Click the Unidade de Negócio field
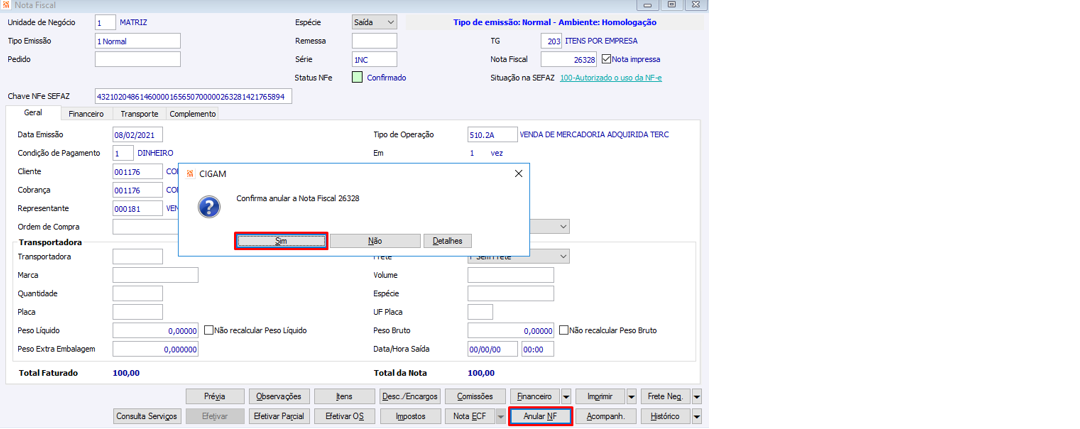 pyautogui.click(x=105, y=22)
